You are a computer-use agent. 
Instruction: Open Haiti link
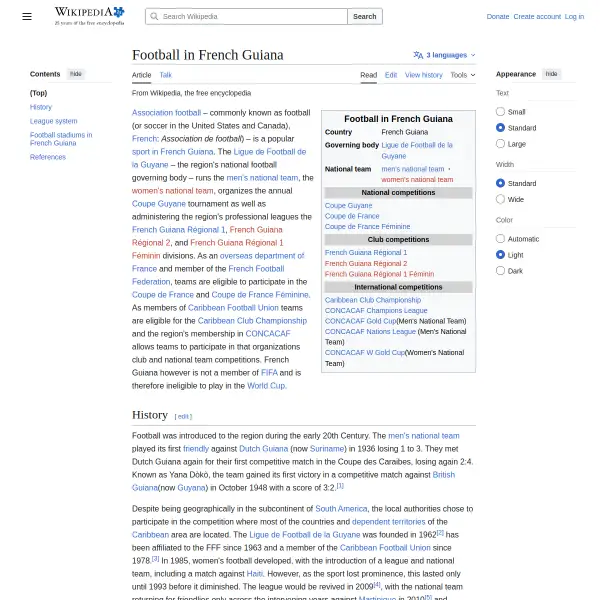pos(254,574)
